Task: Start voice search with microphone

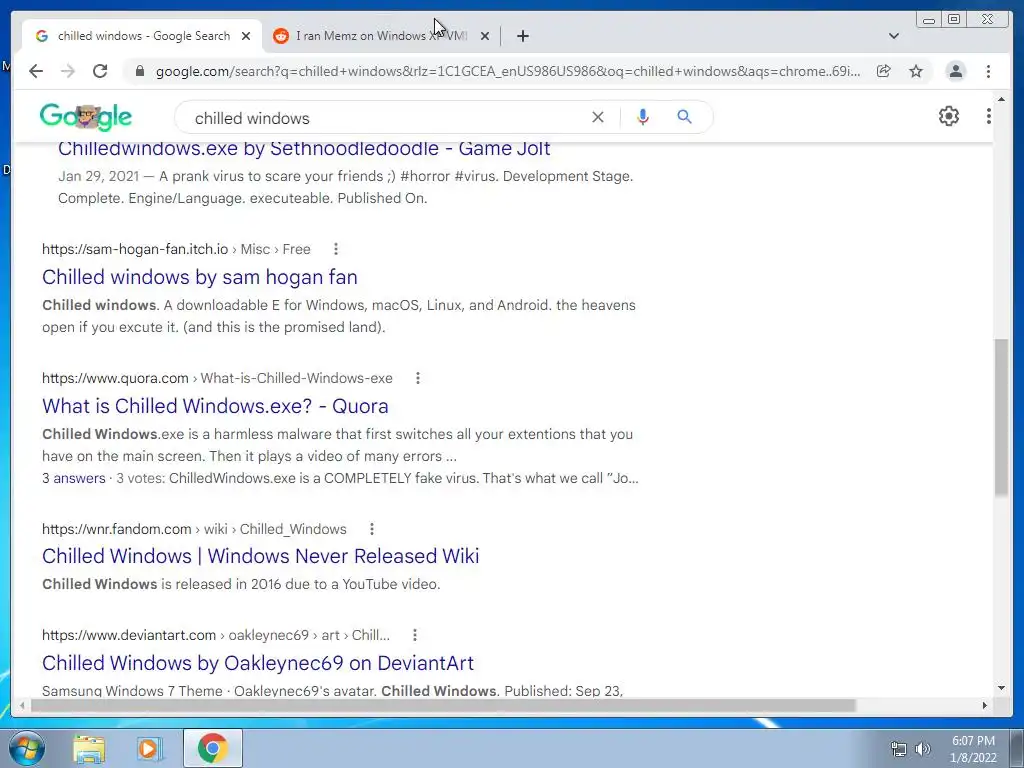Action: point(643,117)
